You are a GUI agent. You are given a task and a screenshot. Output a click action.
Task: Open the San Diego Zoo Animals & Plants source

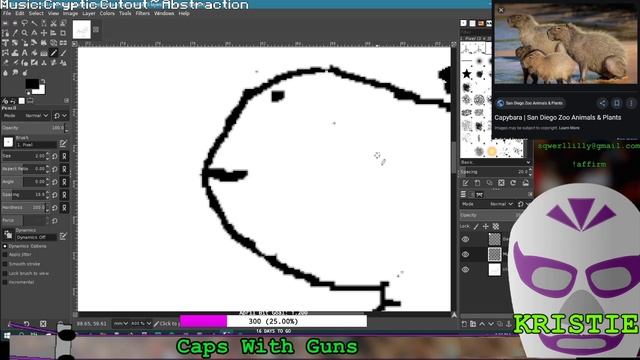(530, 103)
